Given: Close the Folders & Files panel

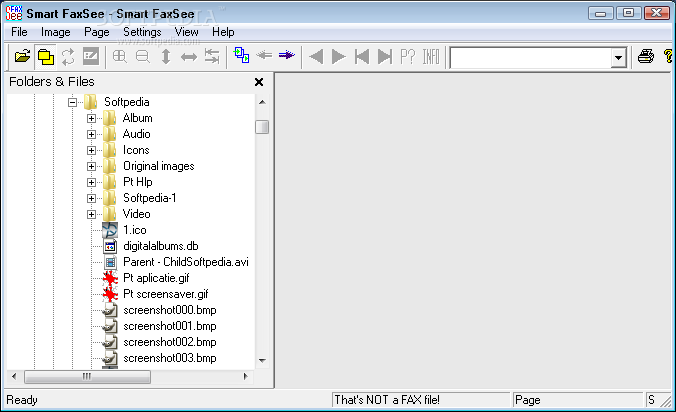Looking at the screenshot, I should point(259,82).
